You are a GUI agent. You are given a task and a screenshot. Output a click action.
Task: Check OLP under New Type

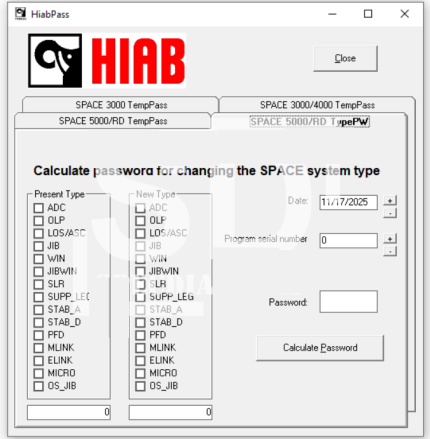140,221
